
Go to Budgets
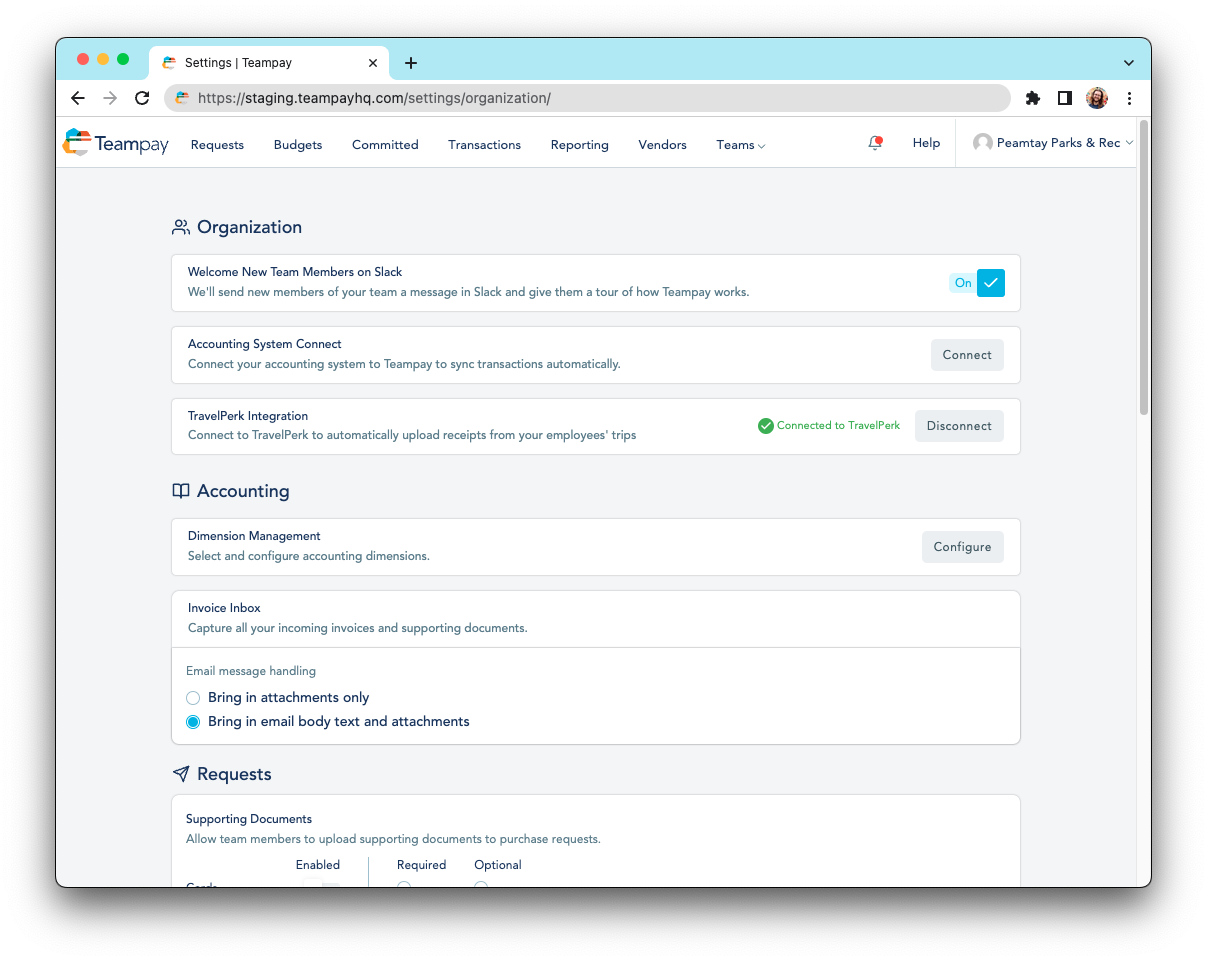pyautogui.click(x=298, y=145)
